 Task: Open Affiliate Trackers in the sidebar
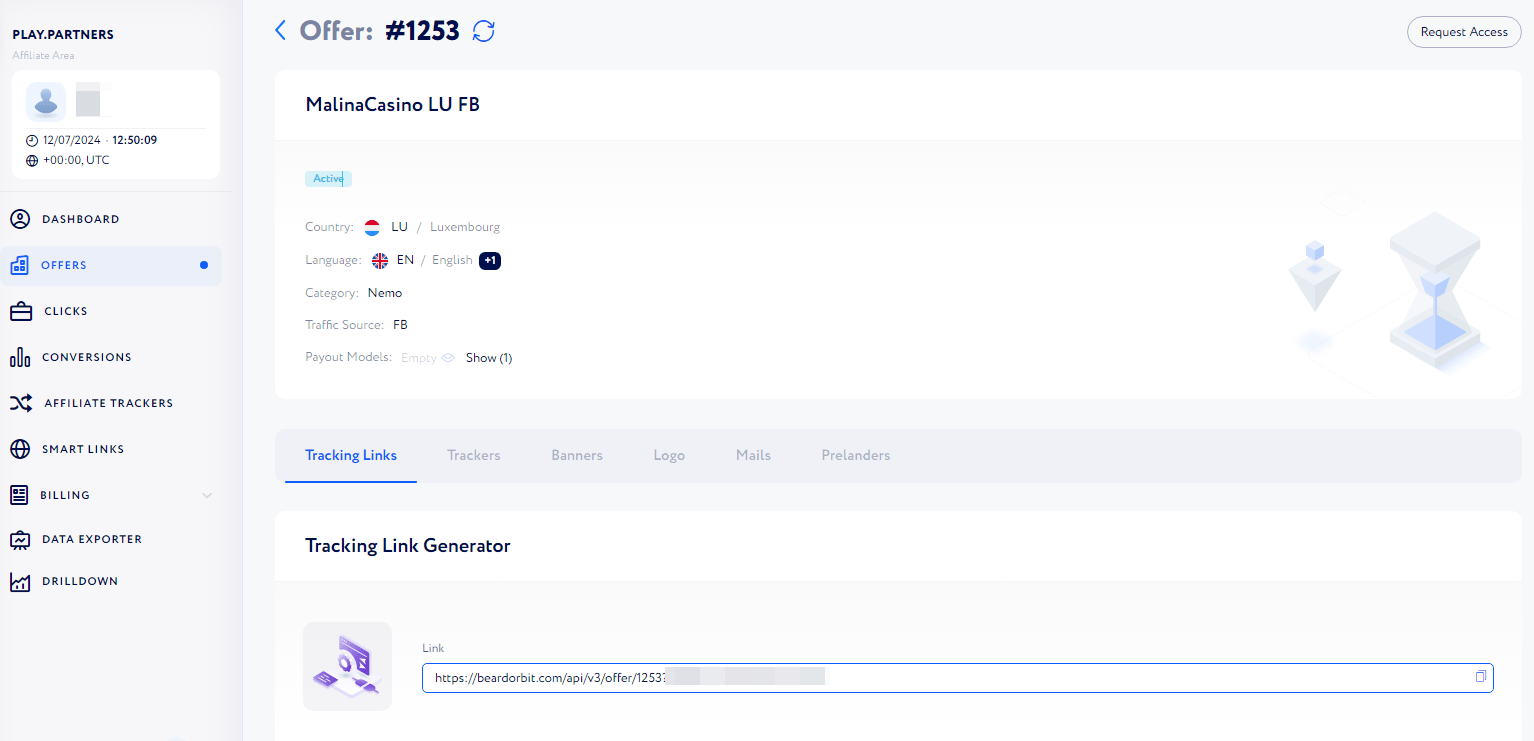[x=111, y=403]
